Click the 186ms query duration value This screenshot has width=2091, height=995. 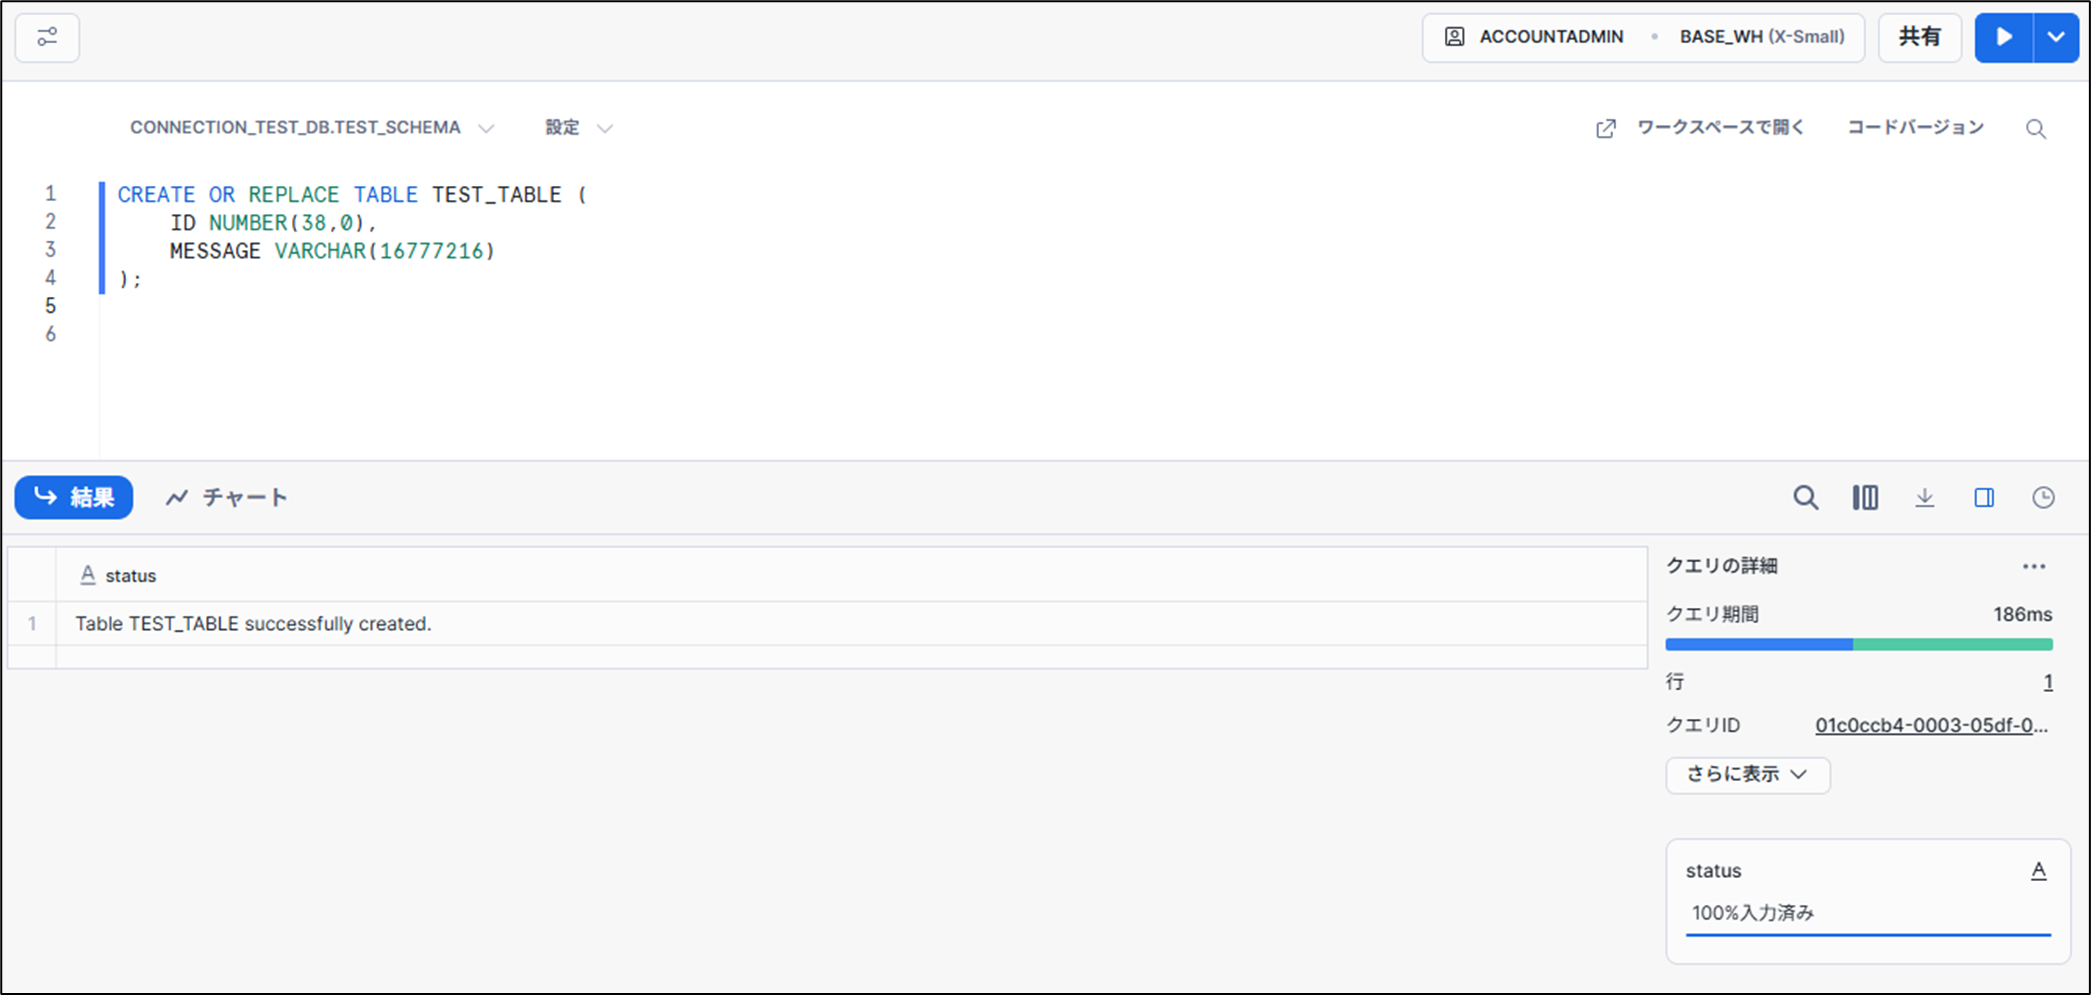(x=2022, y=615)
